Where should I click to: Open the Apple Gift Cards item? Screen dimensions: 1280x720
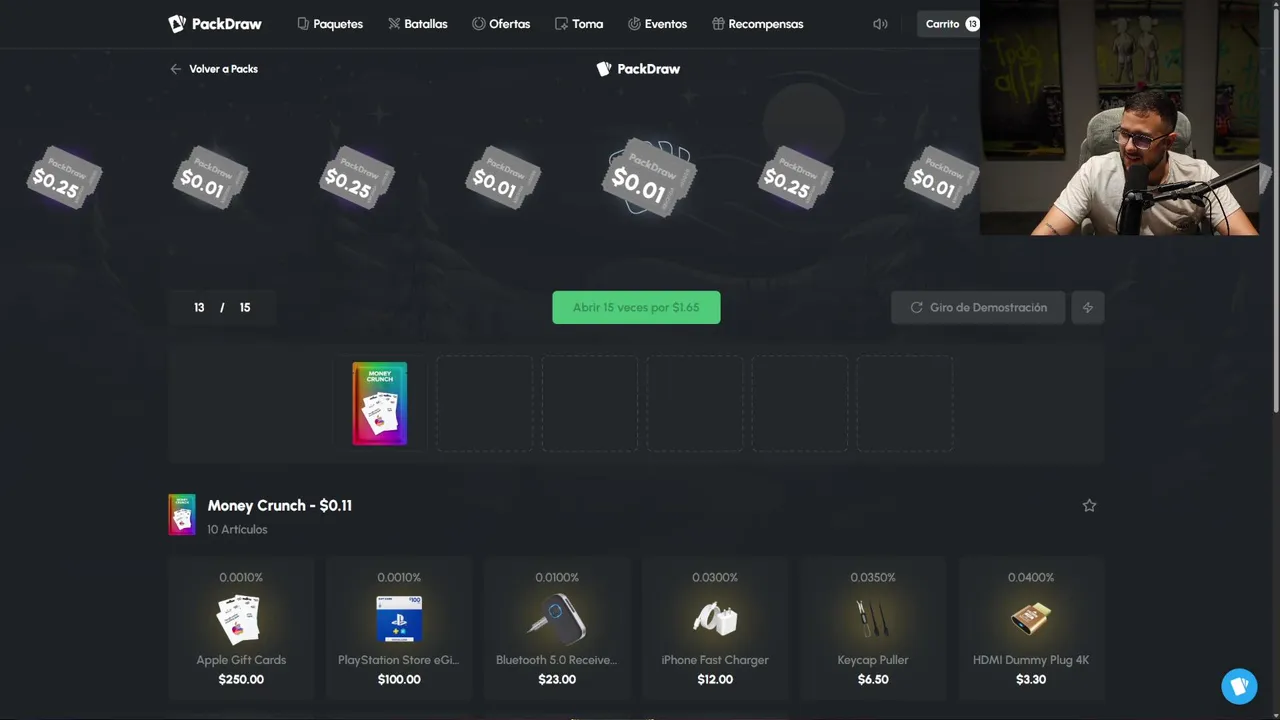pos(241,628)
